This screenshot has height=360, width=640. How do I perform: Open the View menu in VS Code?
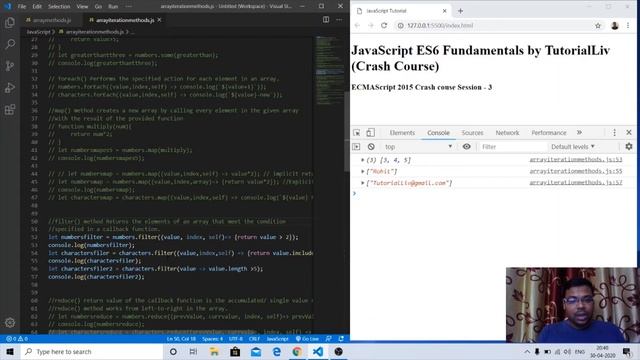click(82, 7)
